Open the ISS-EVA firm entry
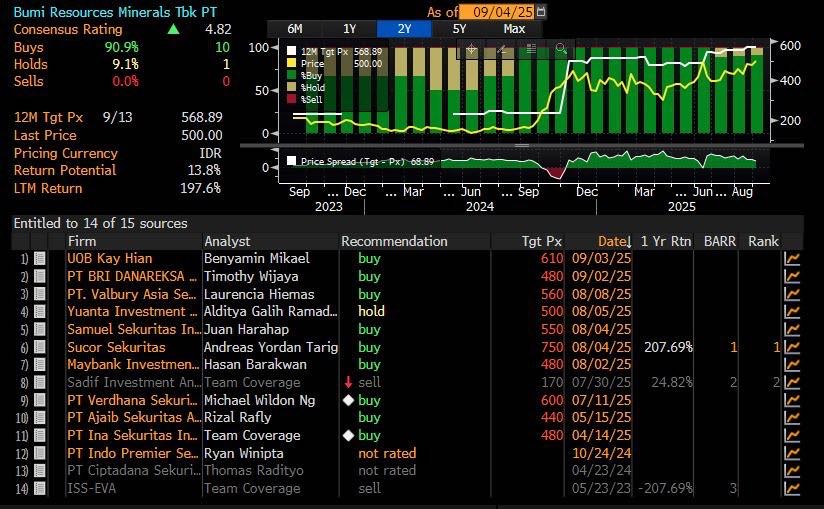 point(91,489)
